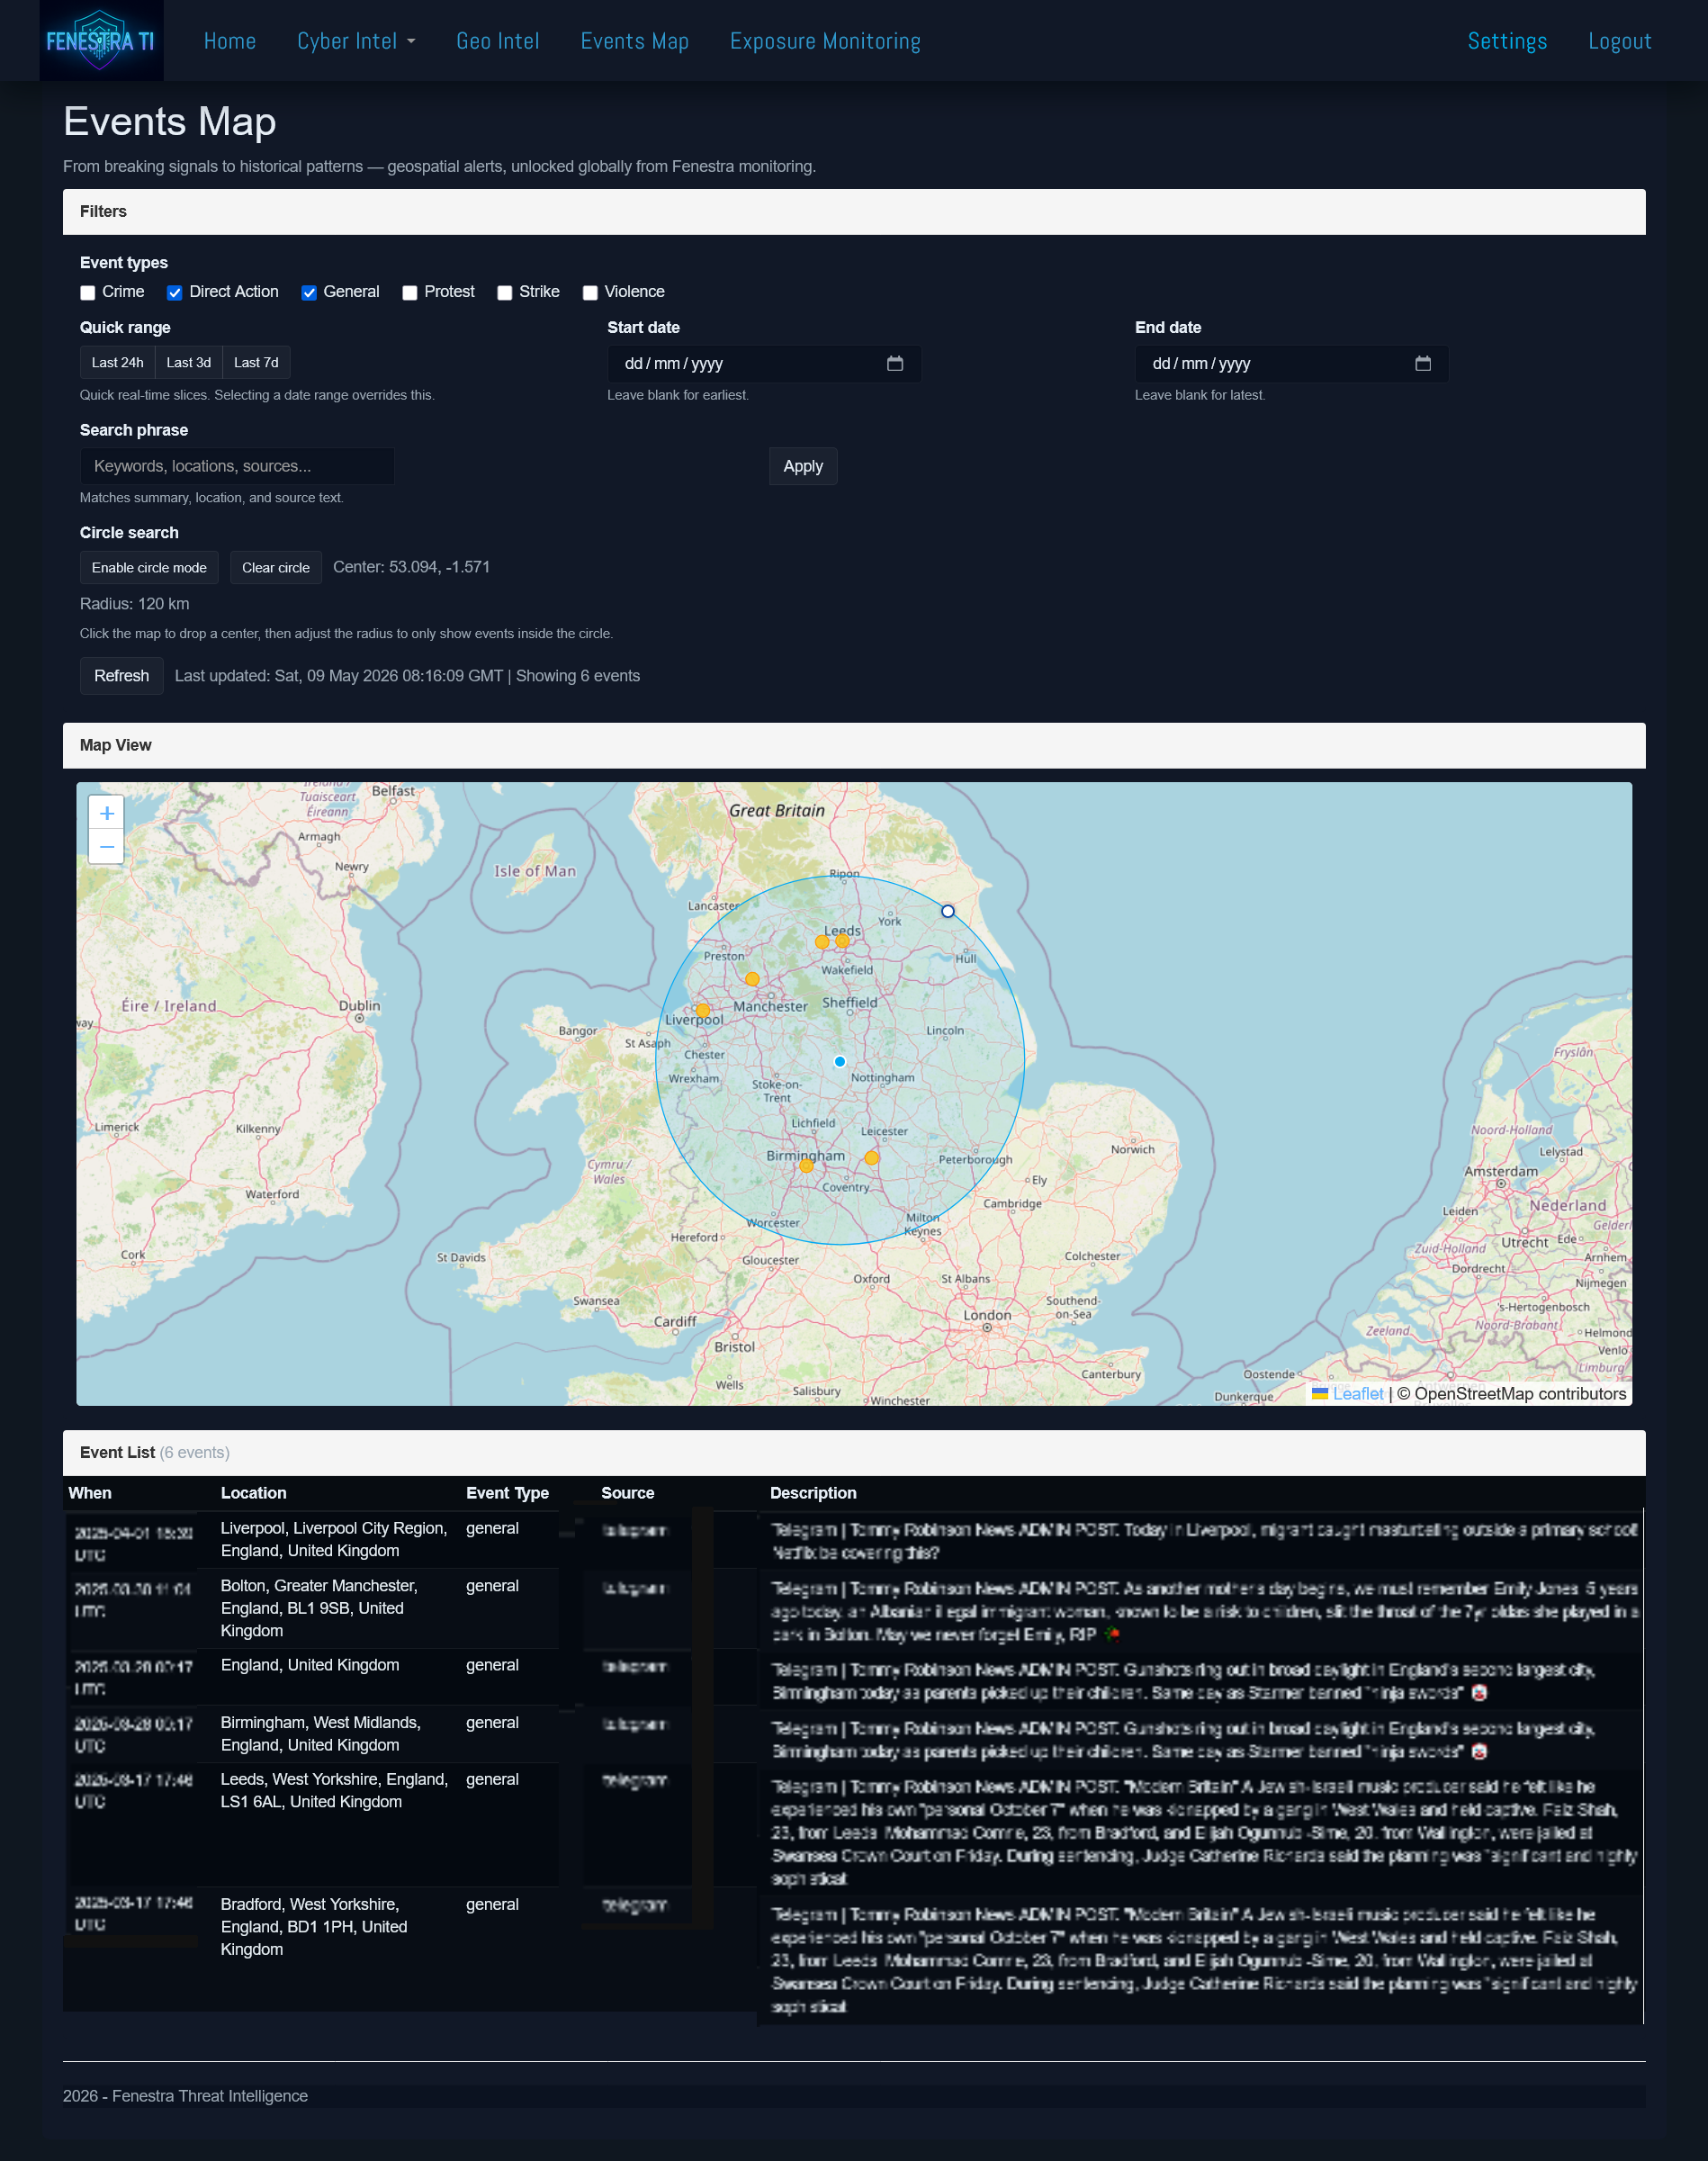Open the Start date calendar picker
The height and width of the screenshot is (2161, 1708).
tap(895, 364)
